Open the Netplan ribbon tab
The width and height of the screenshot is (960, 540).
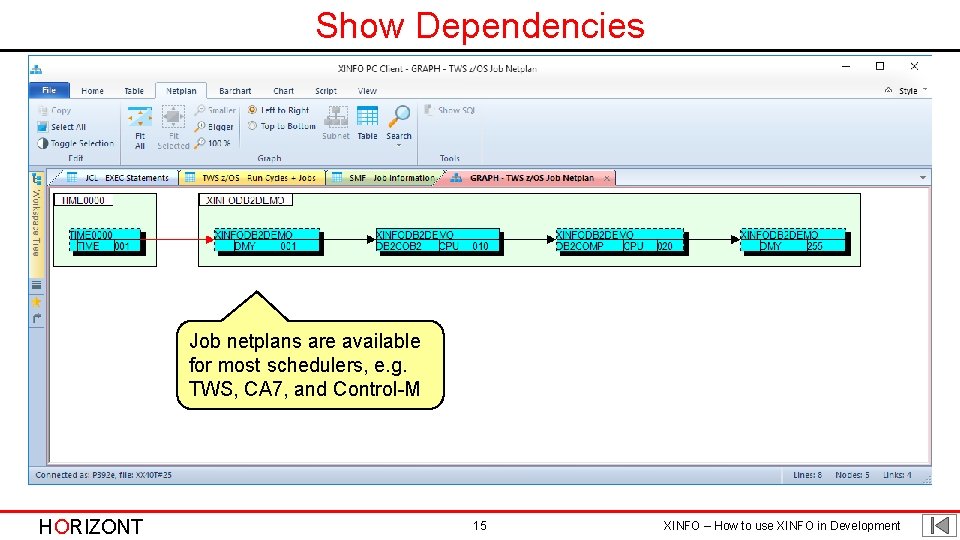coord(181,91)
